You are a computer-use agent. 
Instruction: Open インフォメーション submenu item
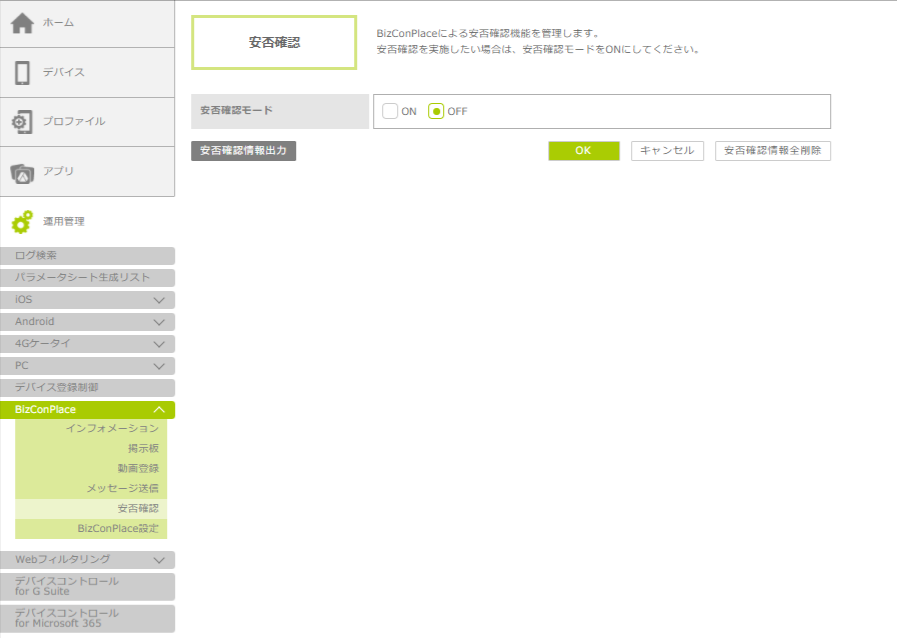pyautogui.click(x=112, y=429)
